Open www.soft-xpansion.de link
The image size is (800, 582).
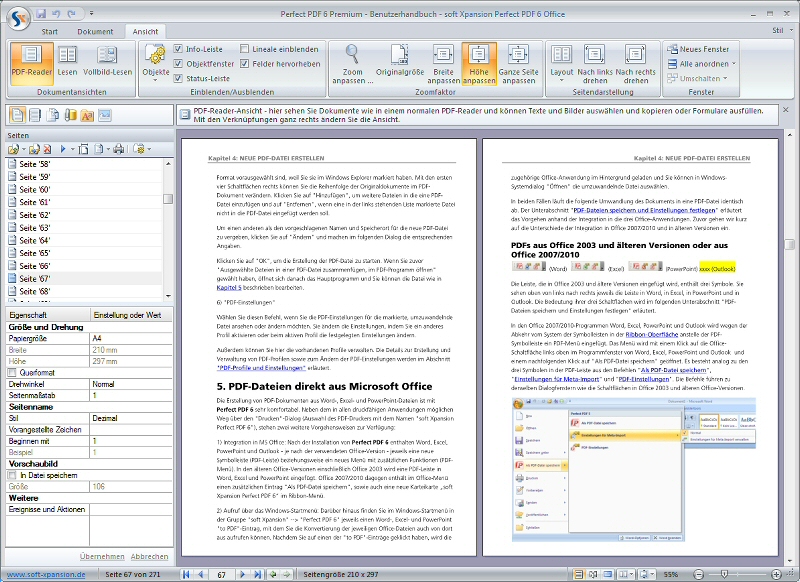point(46,574)
